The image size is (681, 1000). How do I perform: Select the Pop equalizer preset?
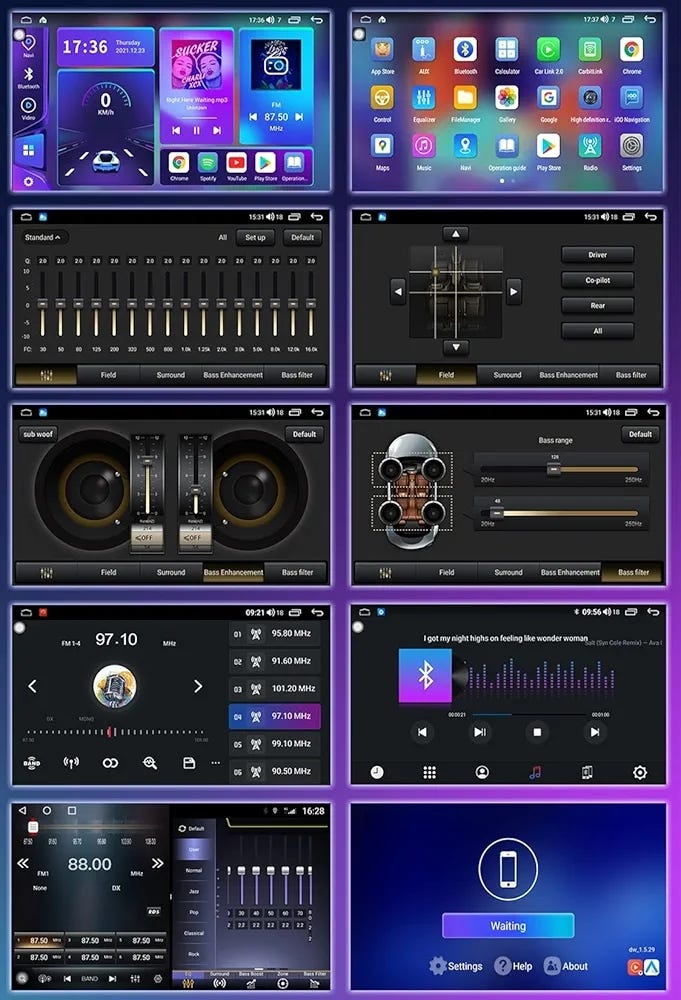pyautogui.click(x=194, y=912)
